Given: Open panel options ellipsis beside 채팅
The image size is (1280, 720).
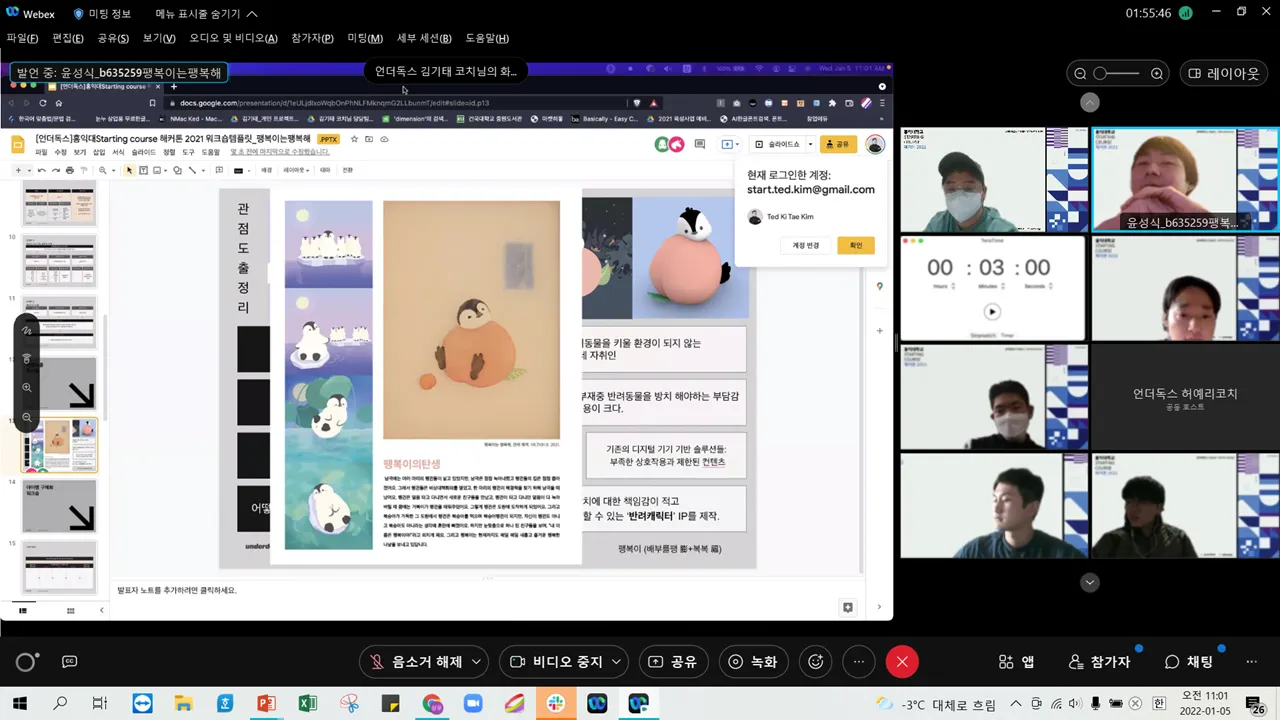Looking at the screenshot, I should 1251,662.
